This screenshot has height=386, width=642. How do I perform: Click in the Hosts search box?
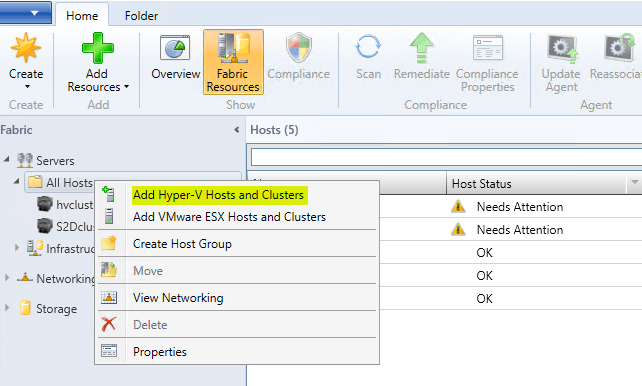446,157
